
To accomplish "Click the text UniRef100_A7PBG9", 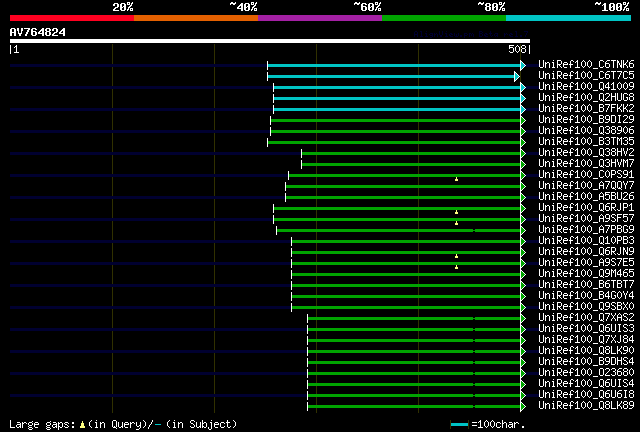I will [x=586, y=230].
